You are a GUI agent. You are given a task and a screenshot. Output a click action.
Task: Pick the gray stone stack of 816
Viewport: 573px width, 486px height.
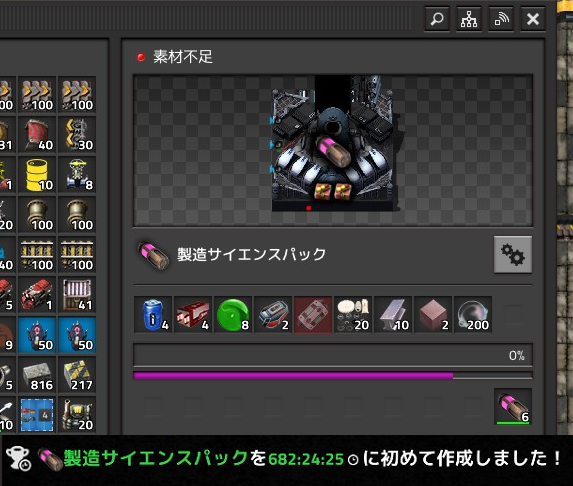(37, 375)
